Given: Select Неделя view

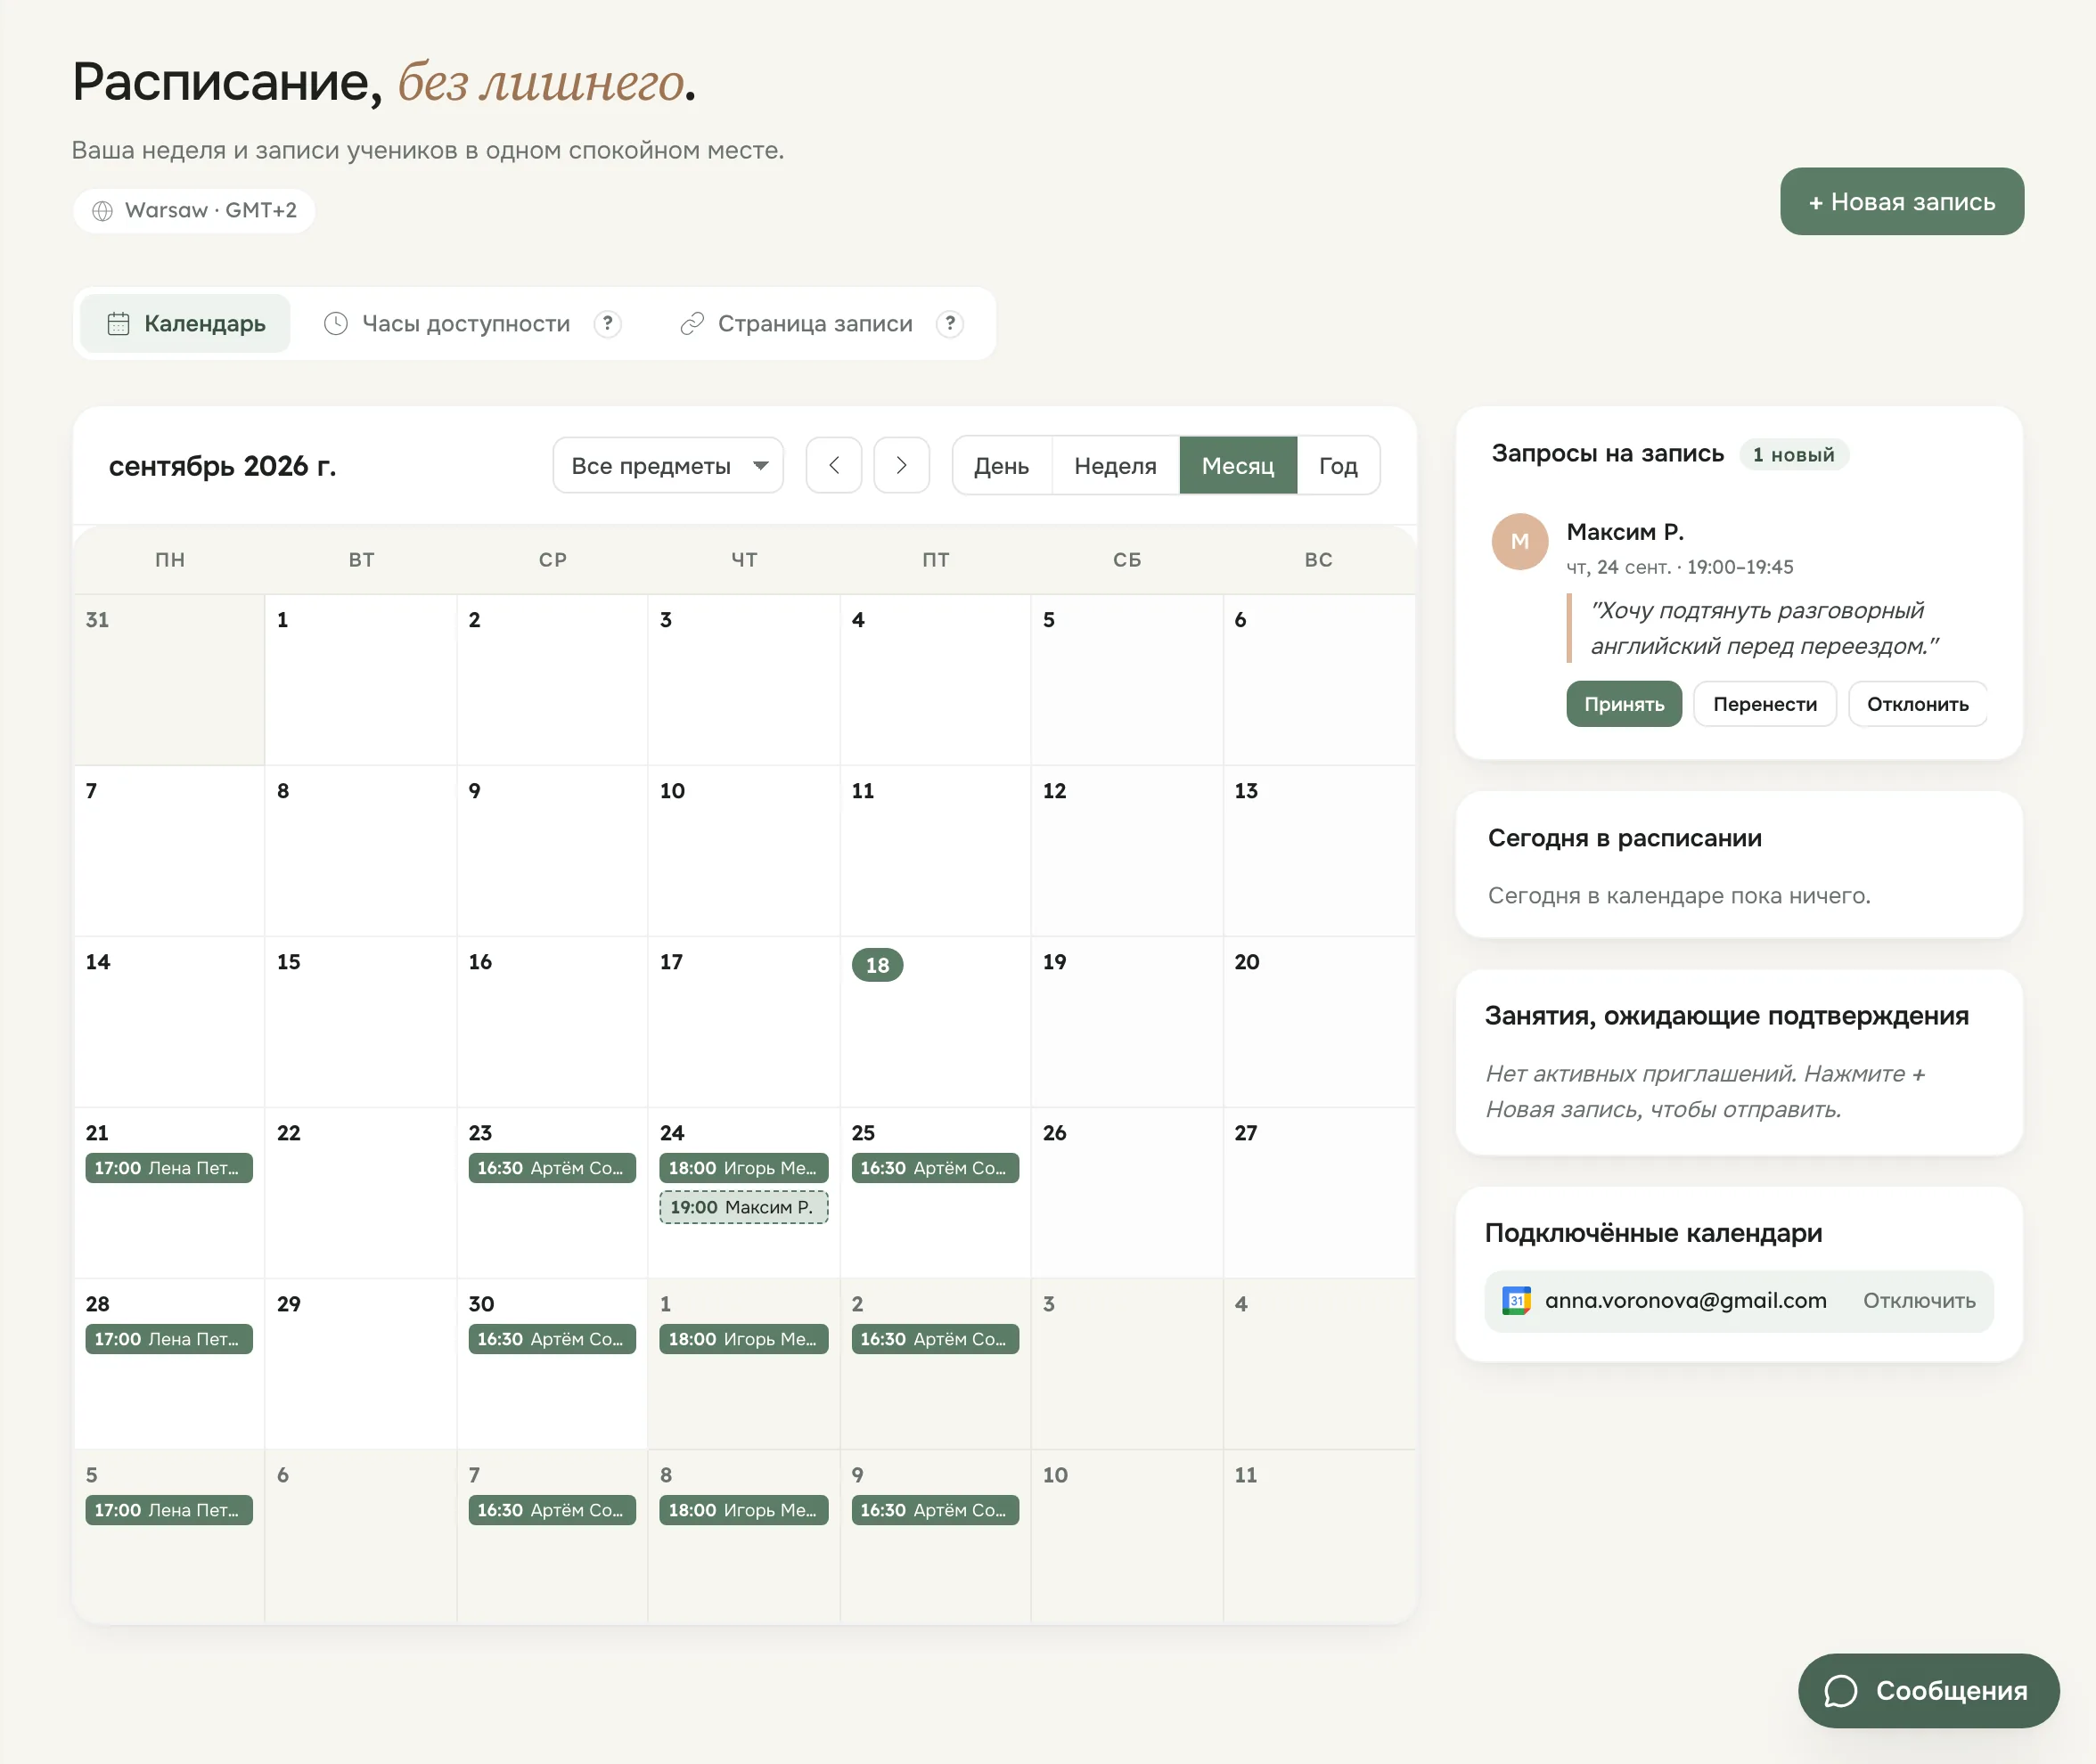Looking at the screenshot, I should click(x=1115, y=465).
